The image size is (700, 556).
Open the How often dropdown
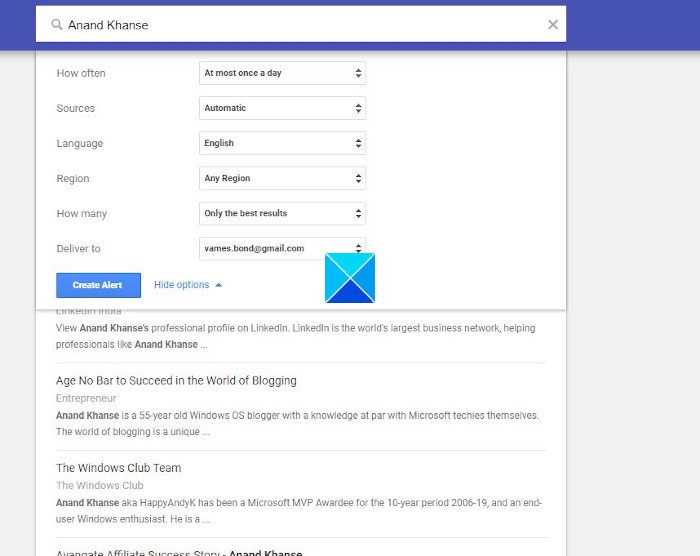coord(283,73)
